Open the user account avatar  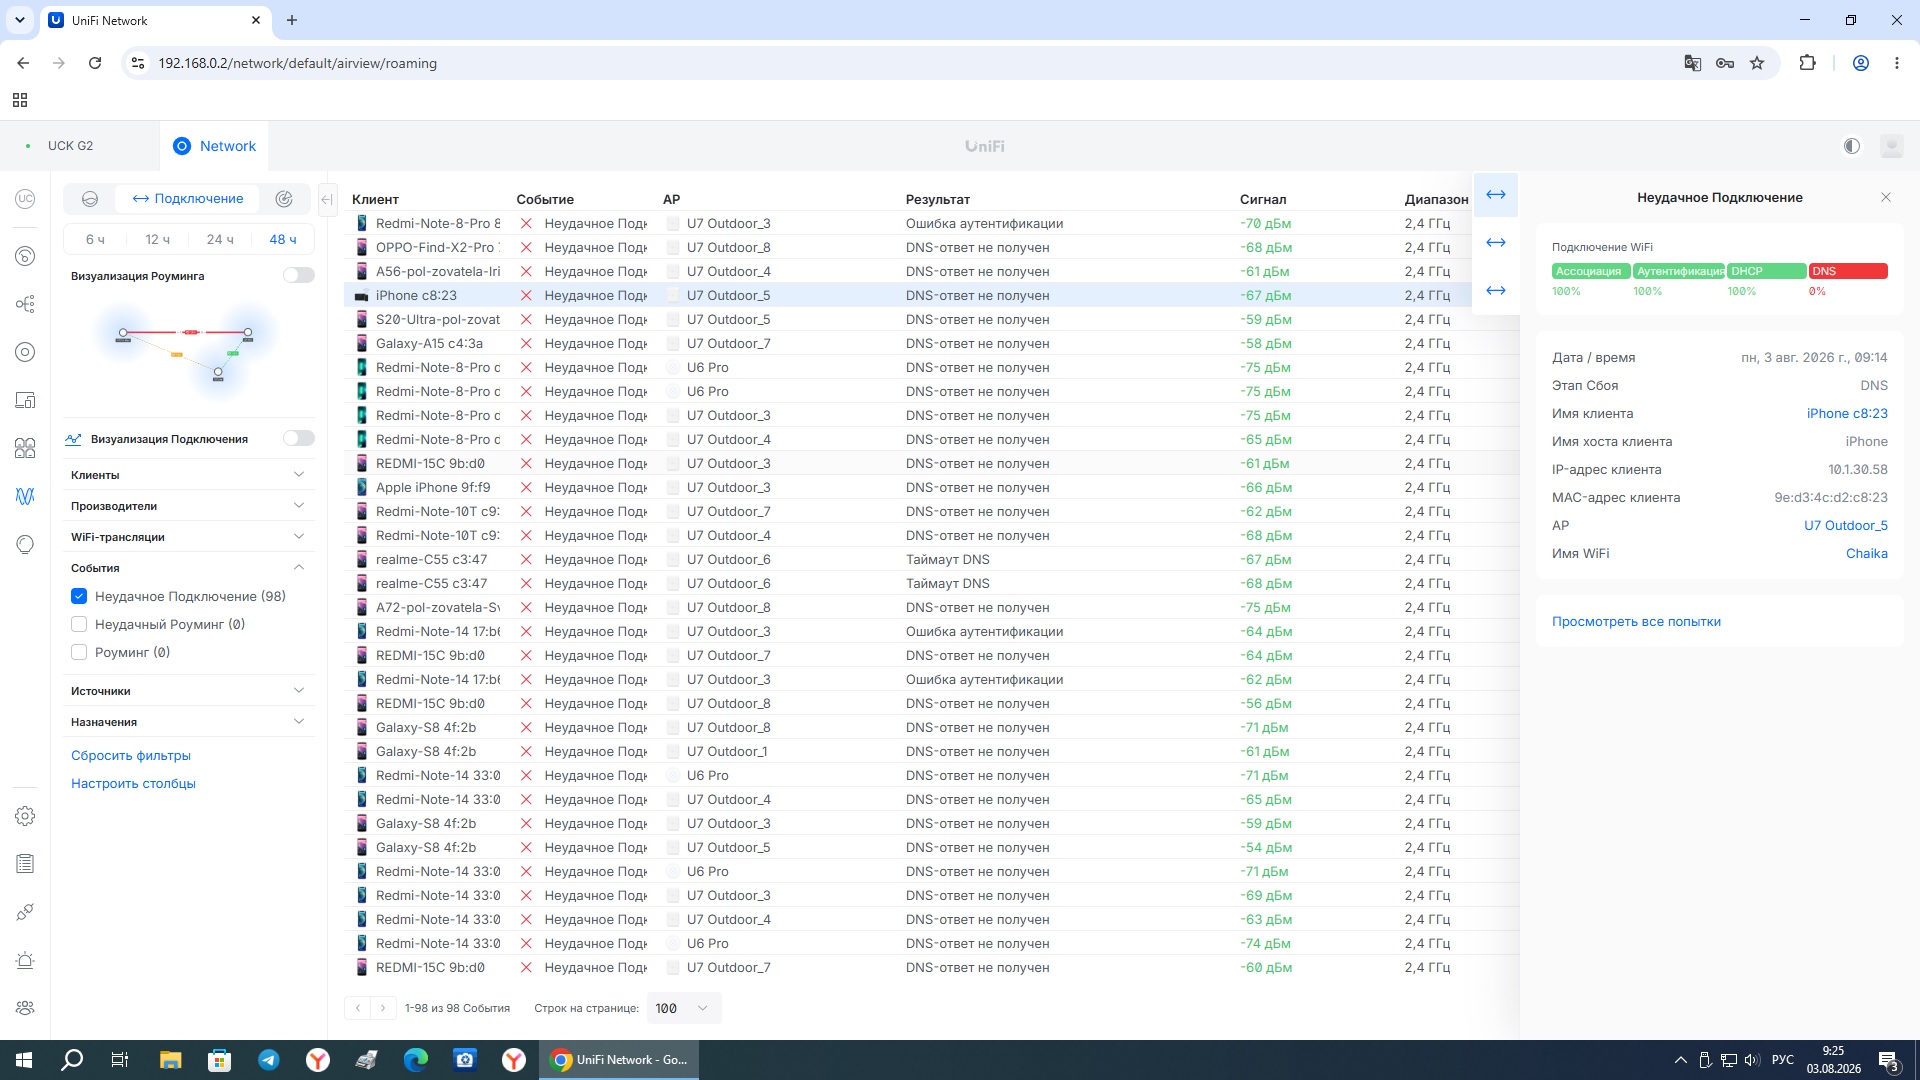(1891, 146)
